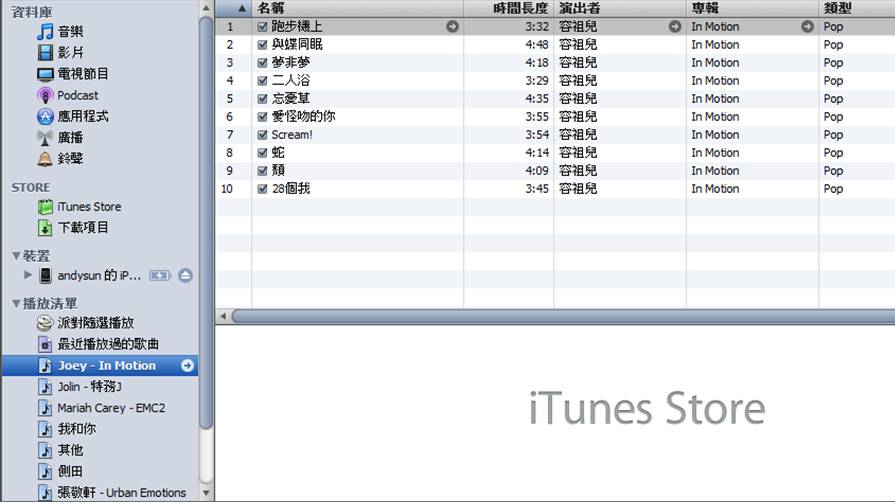Screen dimensions: 895x502
Task: Open the Mariah Carey - EMC2 playlist
Action: (111, 408)
